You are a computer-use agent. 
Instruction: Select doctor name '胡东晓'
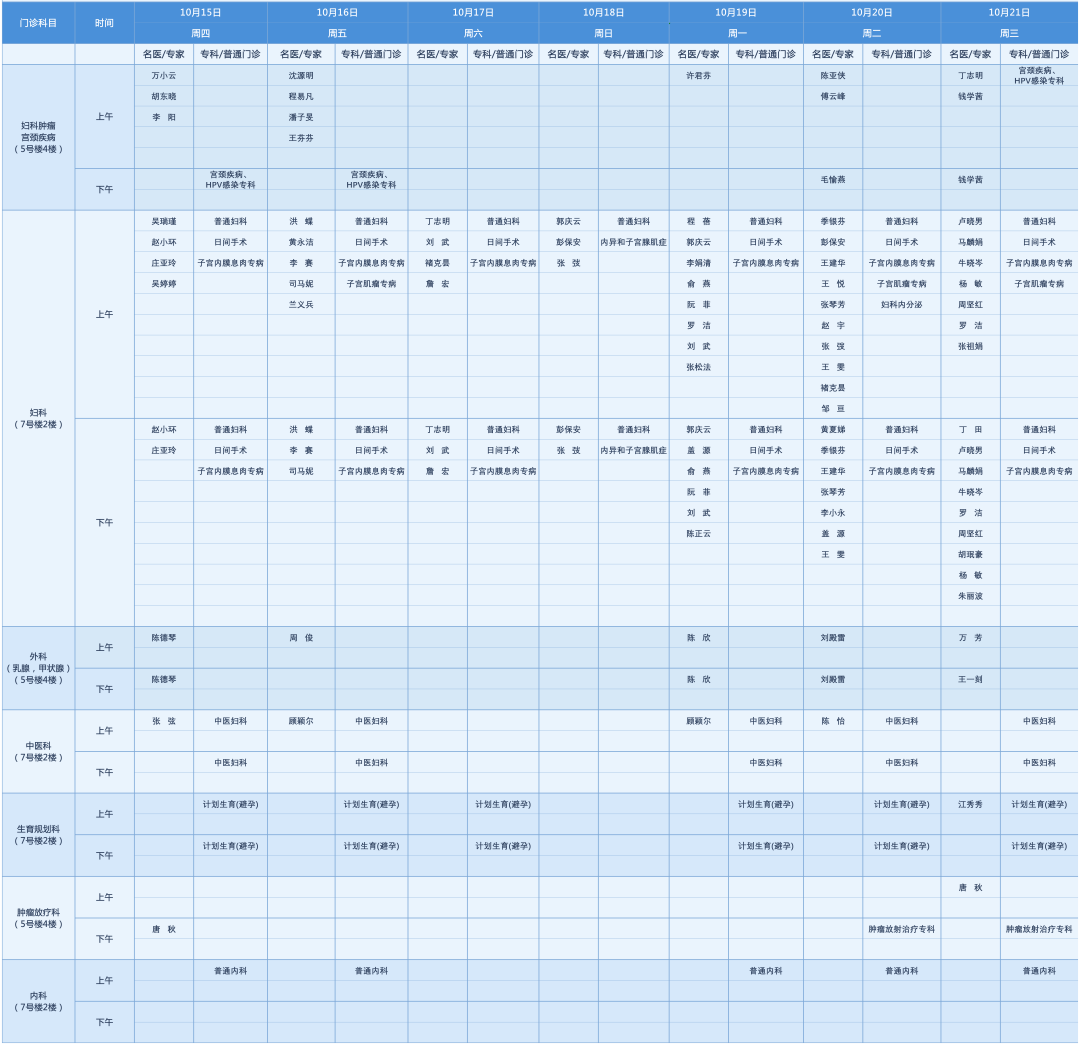164,96
